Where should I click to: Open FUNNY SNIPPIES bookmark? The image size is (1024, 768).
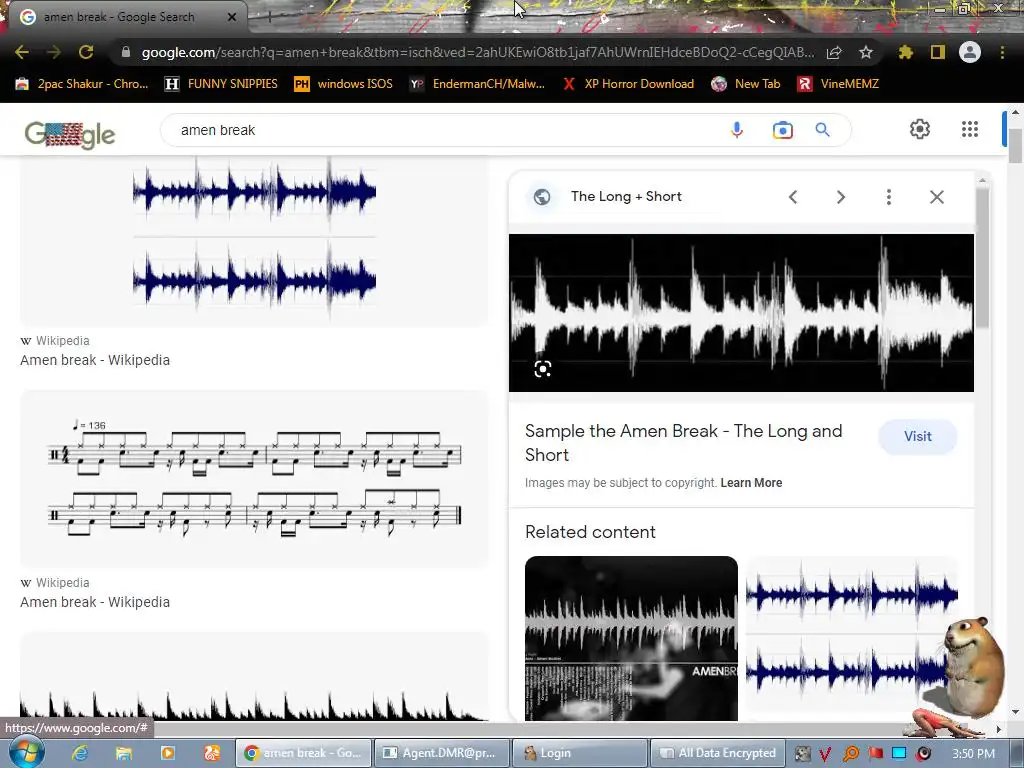221,84
